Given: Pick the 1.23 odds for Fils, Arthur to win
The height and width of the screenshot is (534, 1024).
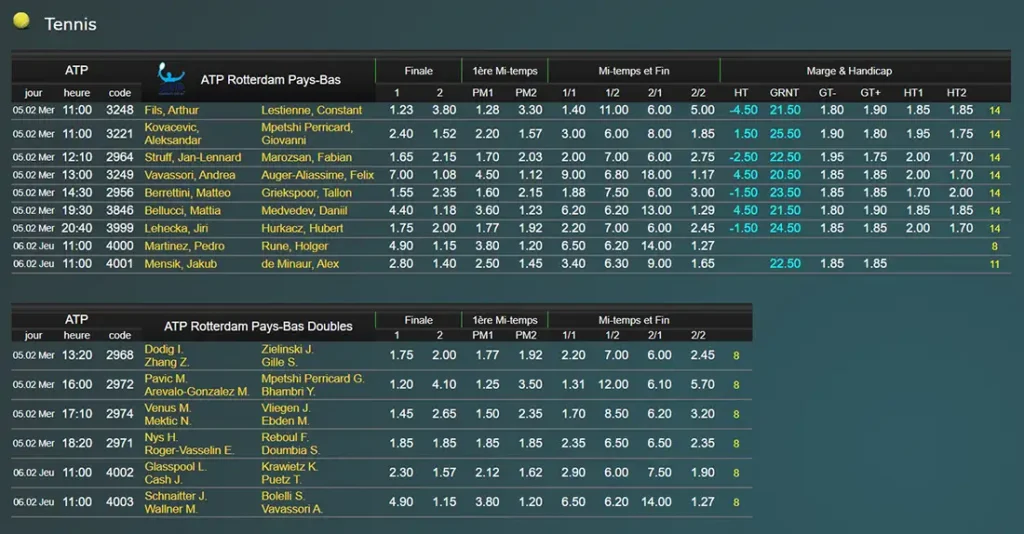Looking at the screenshot, I should point(401,110).
